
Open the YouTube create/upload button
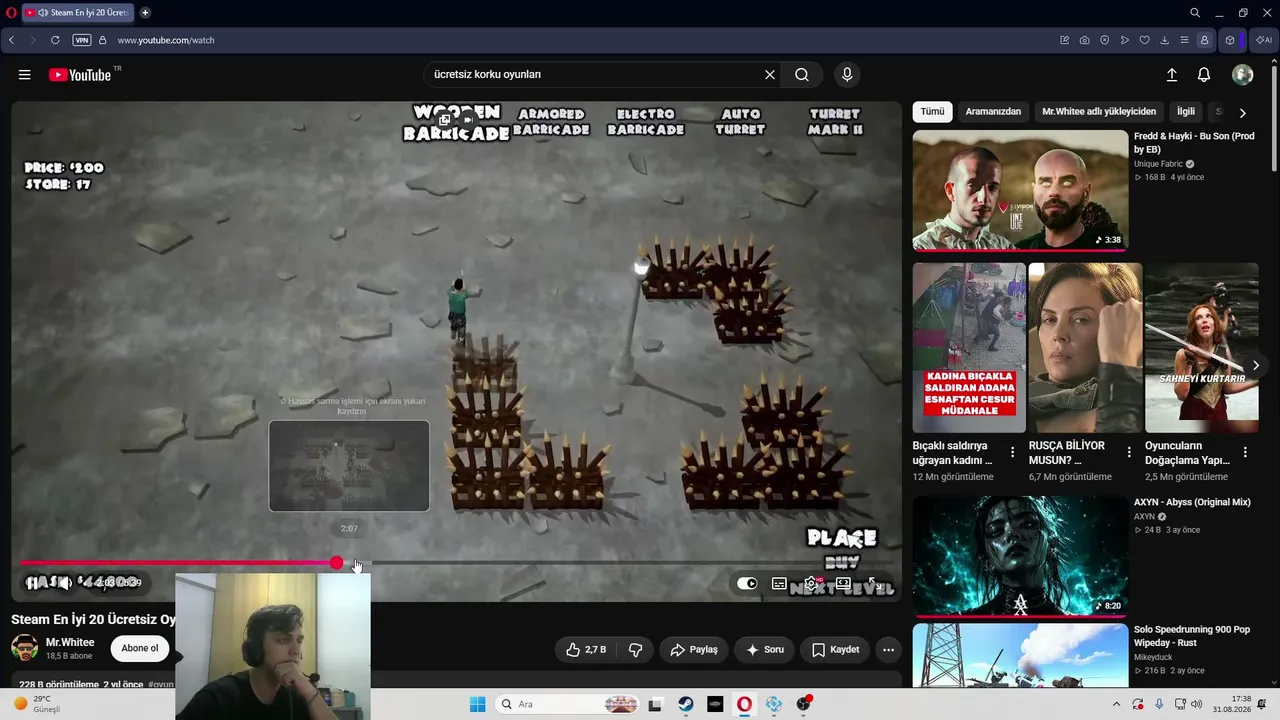[x=1172, y=75]
